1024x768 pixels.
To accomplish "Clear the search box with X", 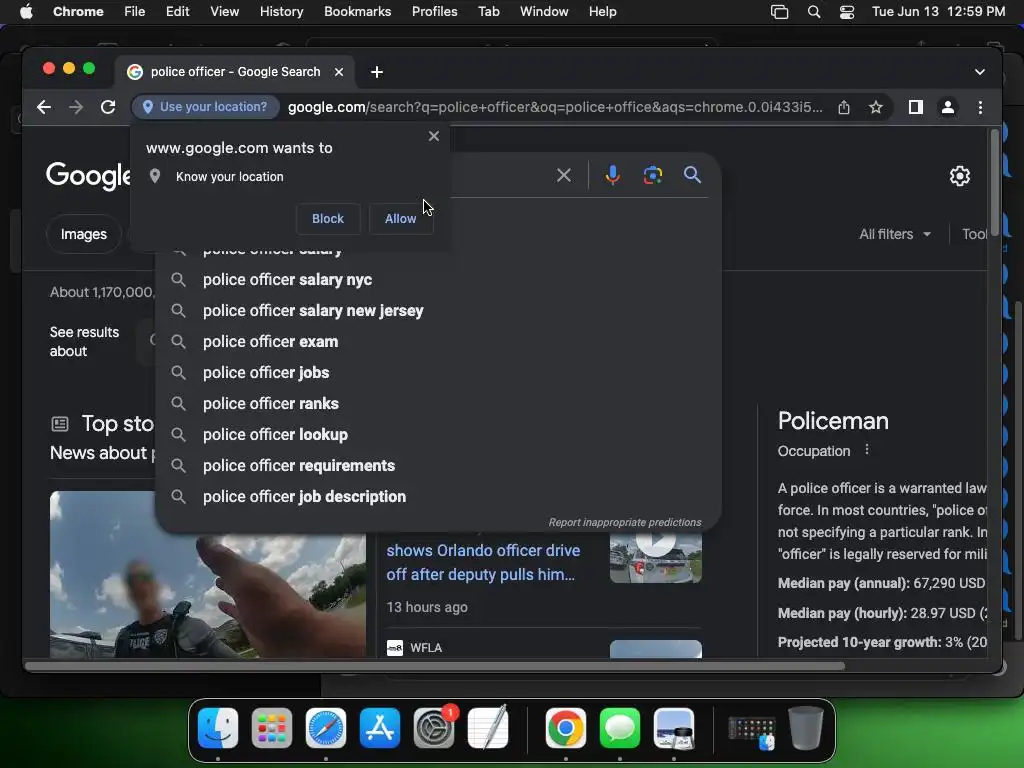I will 564,175.
